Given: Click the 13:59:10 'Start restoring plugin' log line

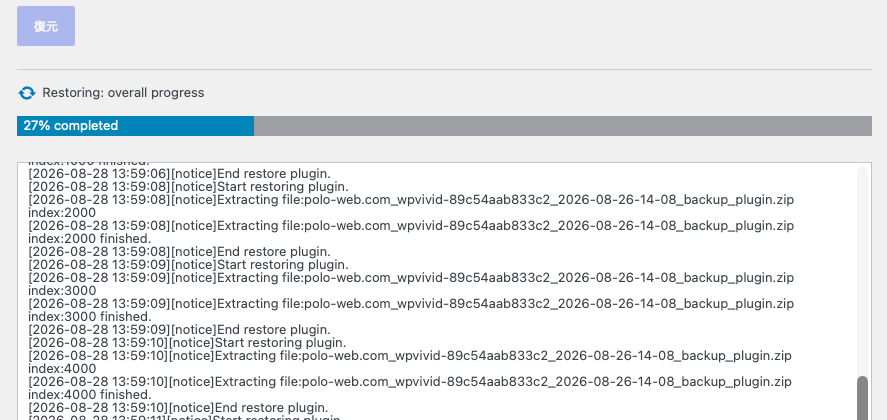Looking at the screenshot, I should click(187, 343).
